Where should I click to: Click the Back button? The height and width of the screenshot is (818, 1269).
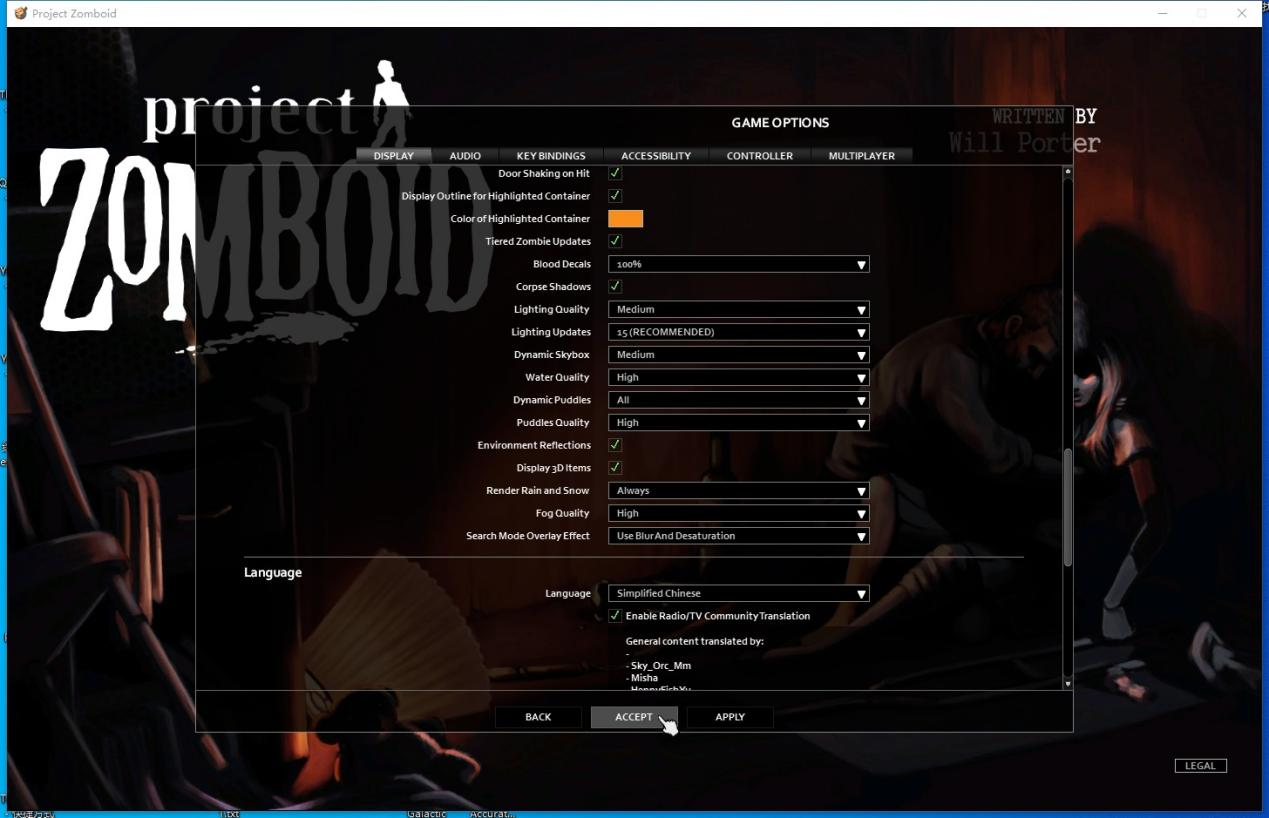(538, 717)
